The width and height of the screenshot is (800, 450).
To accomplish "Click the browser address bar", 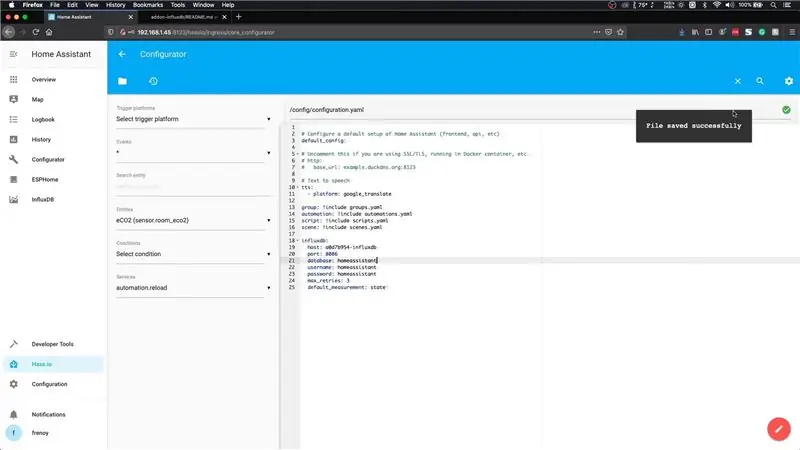I will pyautogui.click(x=352, y=32).
